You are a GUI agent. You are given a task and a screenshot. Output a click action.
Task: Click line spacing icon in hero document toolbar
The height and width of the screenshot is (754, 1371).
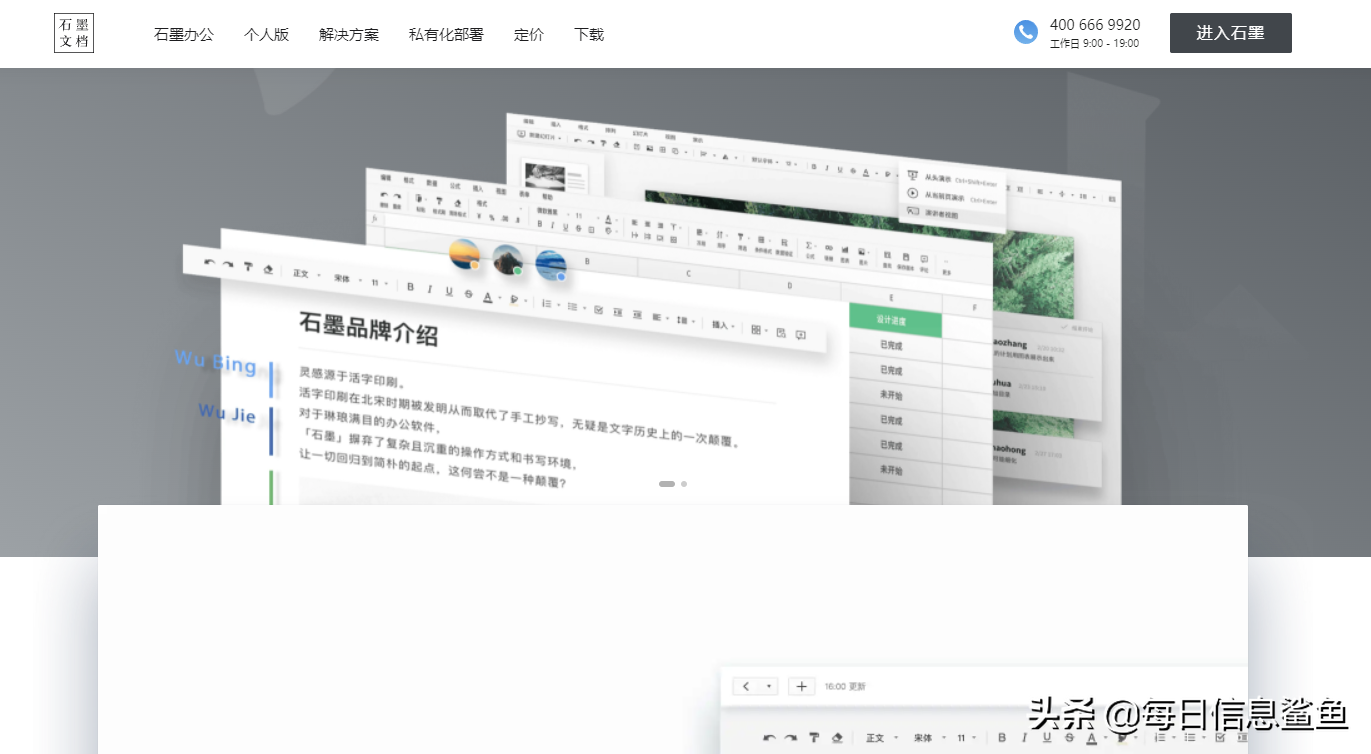[x=683, y=320]
